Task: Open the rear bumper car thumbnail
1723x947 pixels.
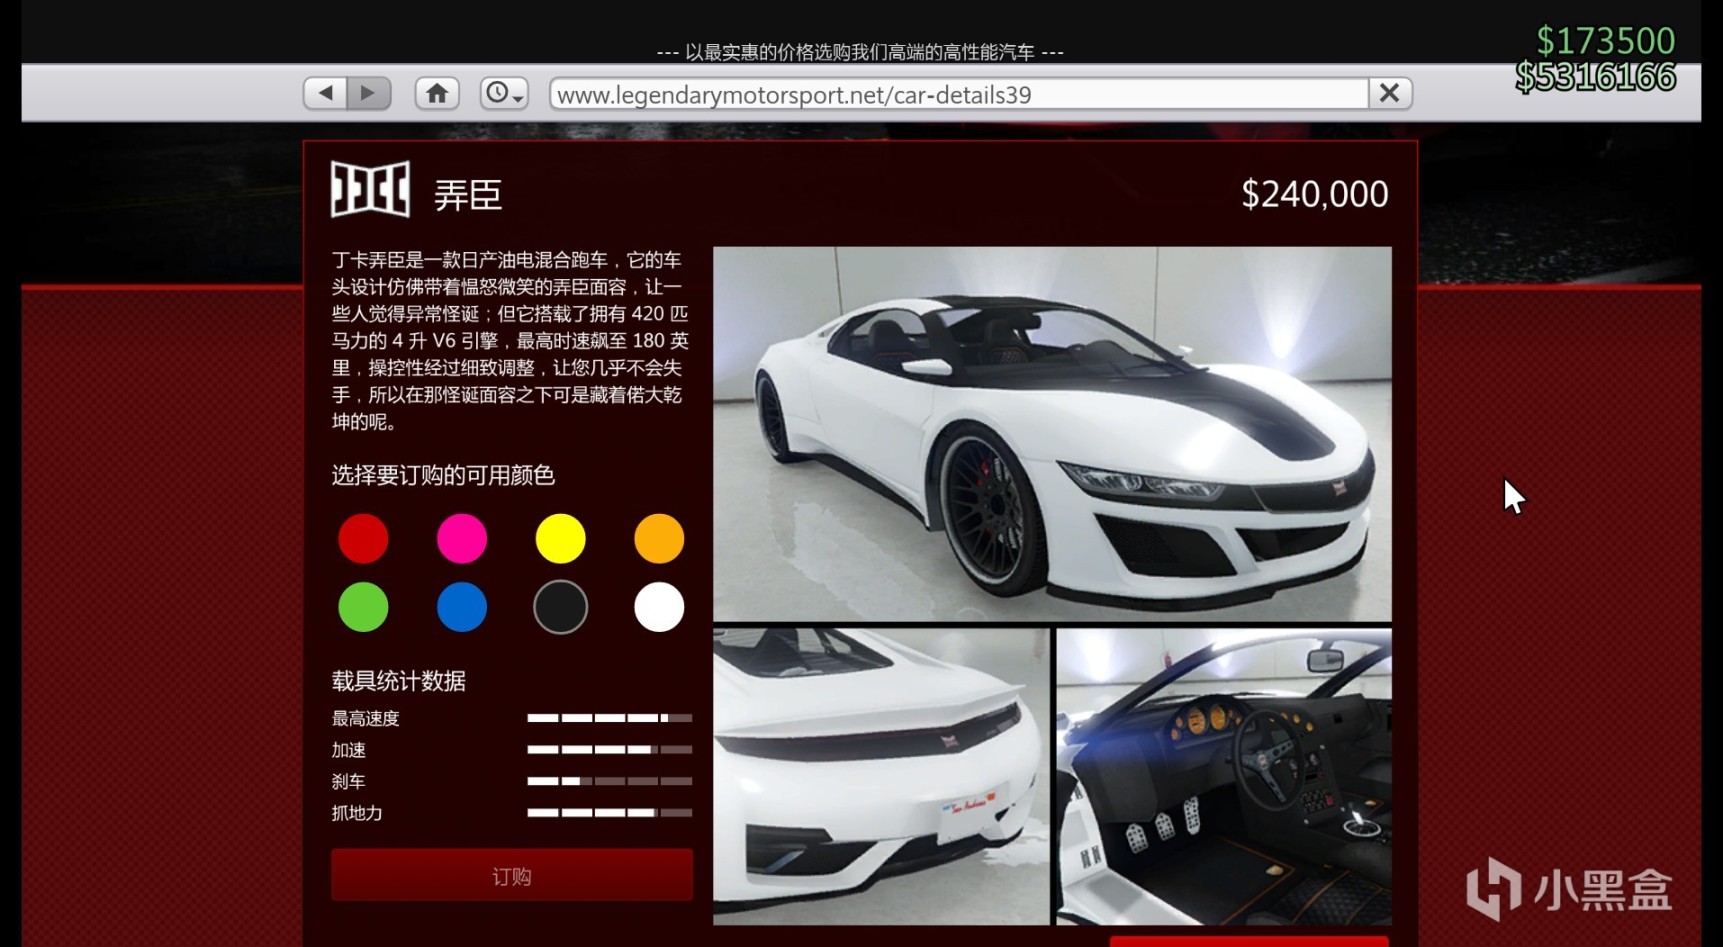Action: (881, 776)
